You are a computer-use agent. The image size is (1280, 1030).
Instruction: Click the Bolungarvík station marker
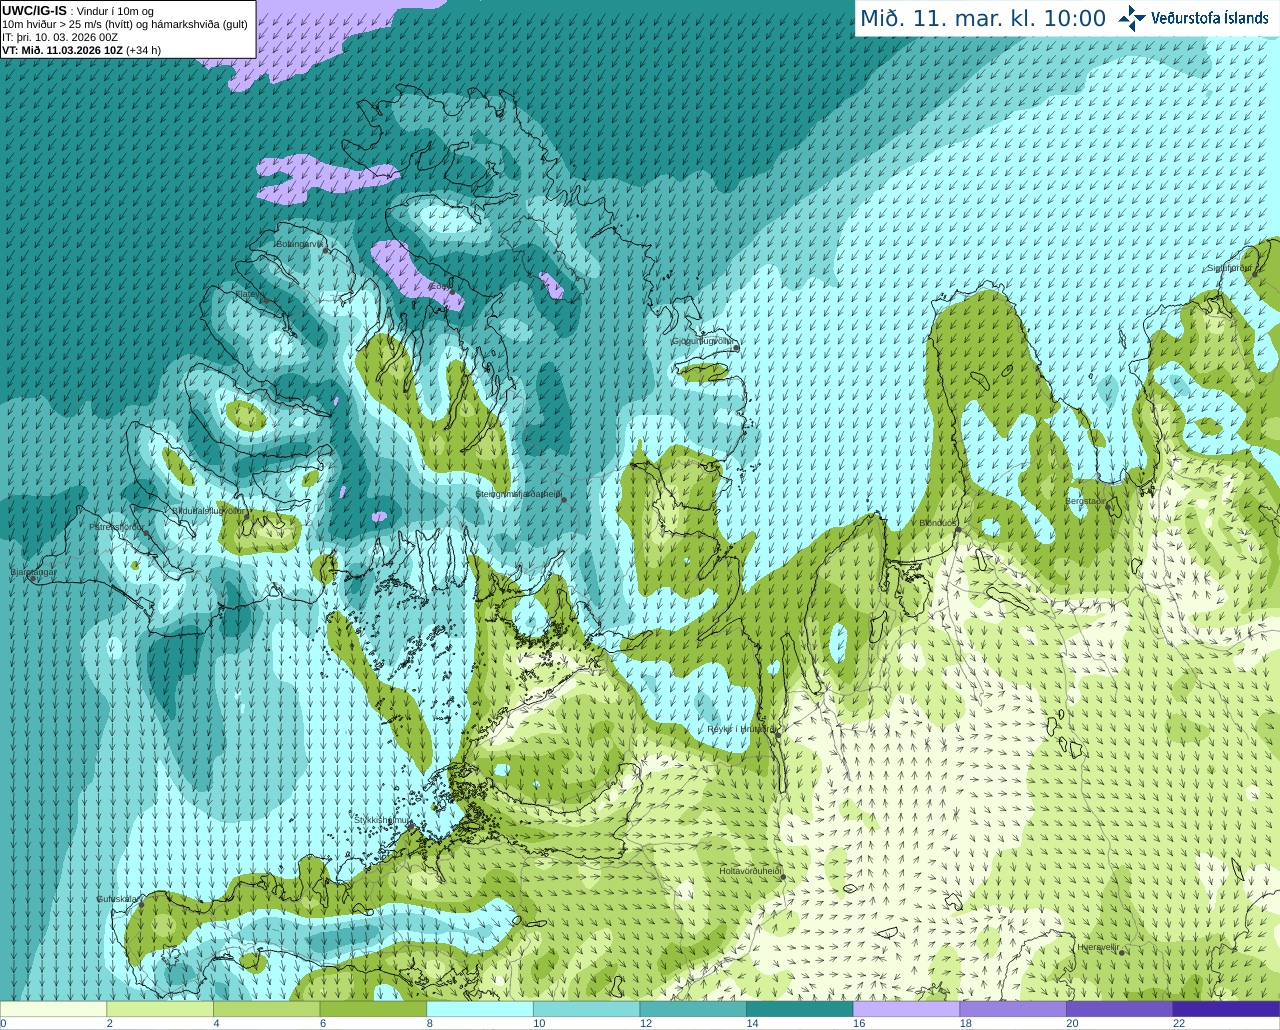[x=326, y=250]
